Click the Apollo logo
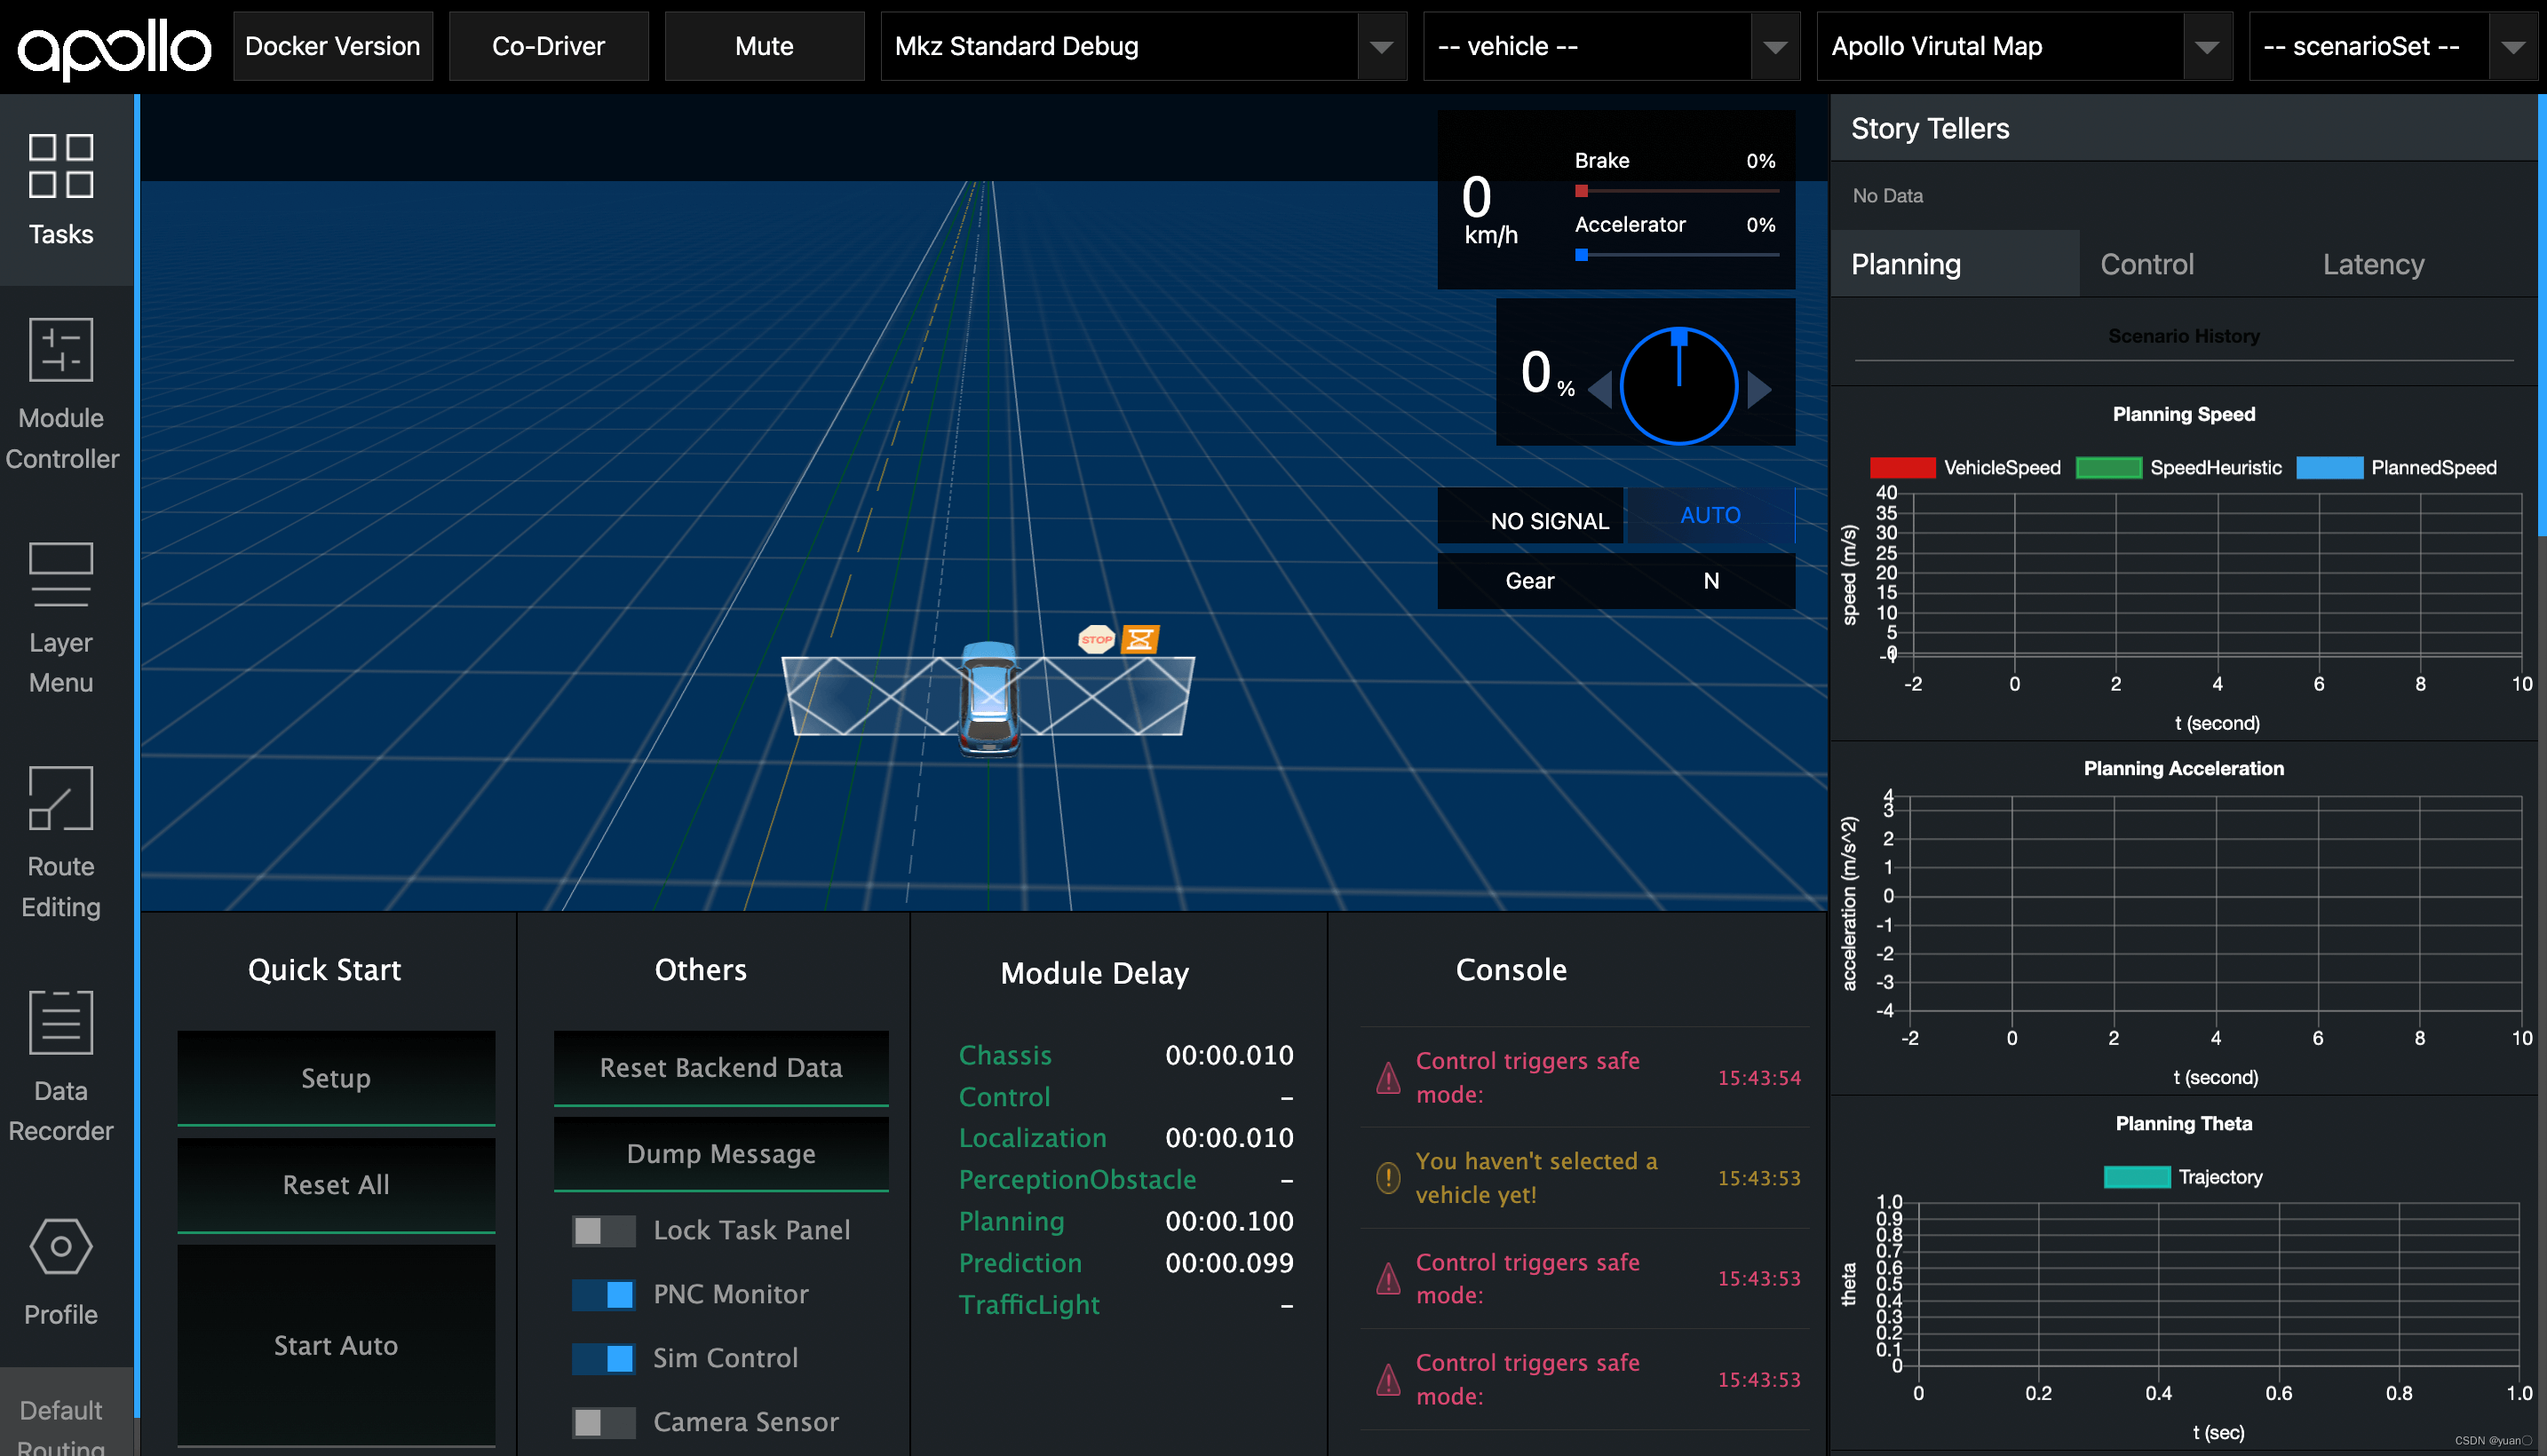Screen dimensions: 2547x1456 click(x=114, y=47)
